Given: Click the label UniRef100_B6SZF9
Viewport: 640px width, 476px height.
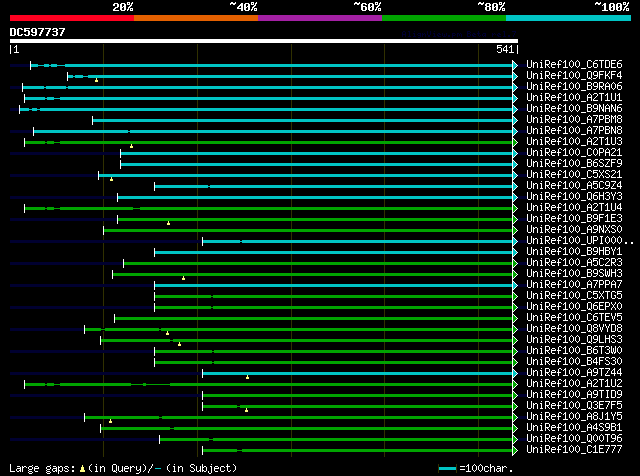Looking at the screenshot, I should point(574,164).
